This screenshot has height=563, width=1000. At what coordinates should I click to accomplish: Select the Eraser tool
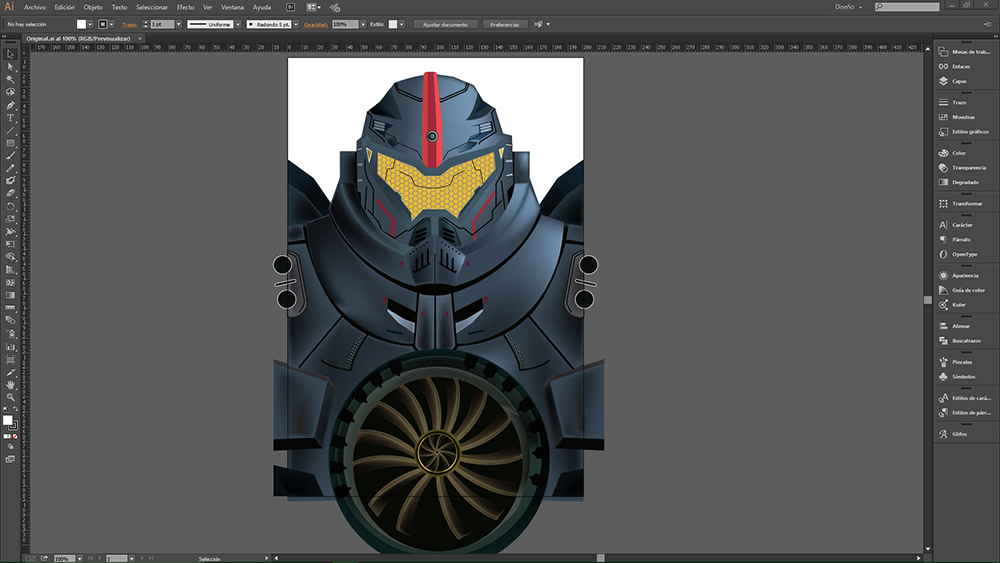coord(10,193)
